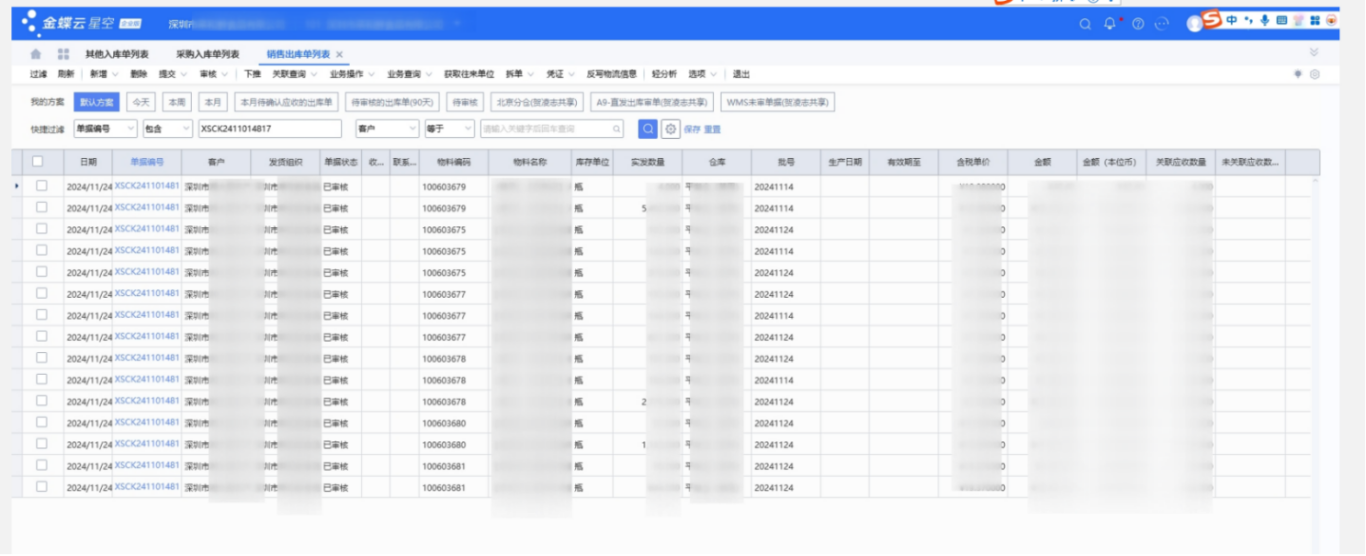Select the WMS未审单据 scheme button
The width and height of the screenshot is (1366, 556).
click(x=778, y=102)
